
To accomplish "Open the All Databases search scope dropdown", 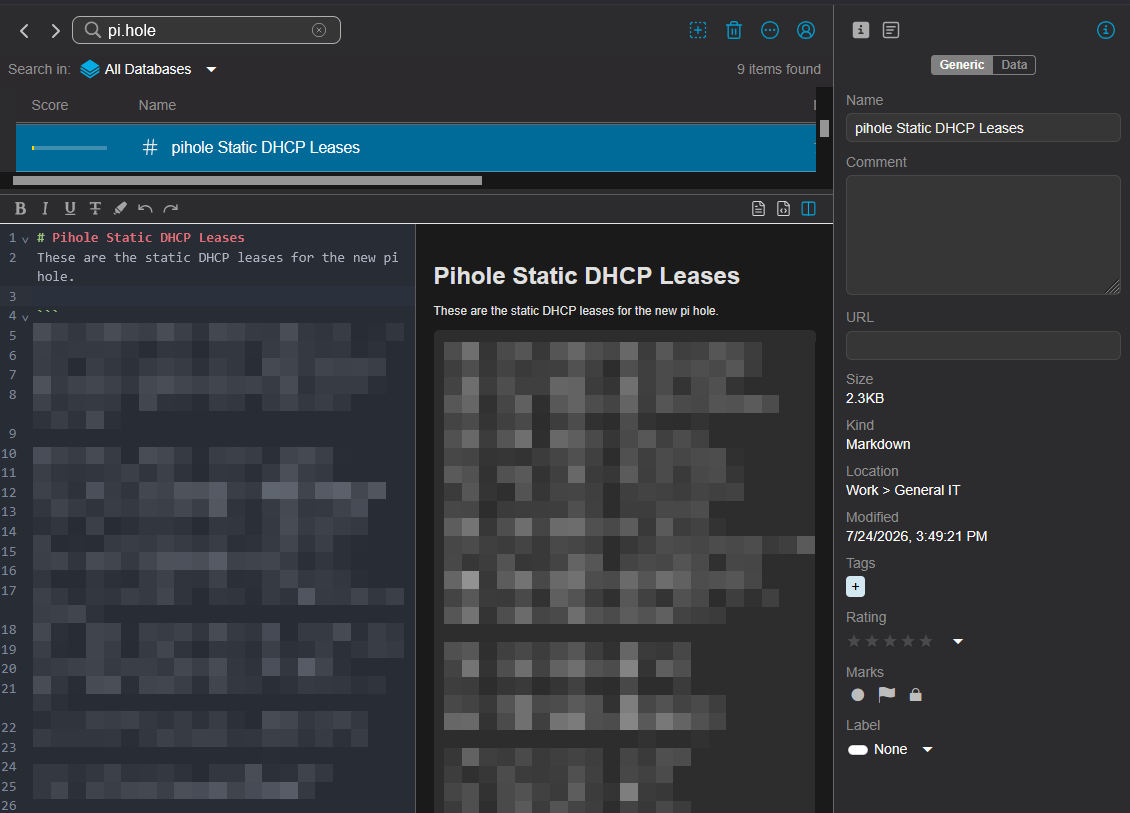I will (148, 69).
